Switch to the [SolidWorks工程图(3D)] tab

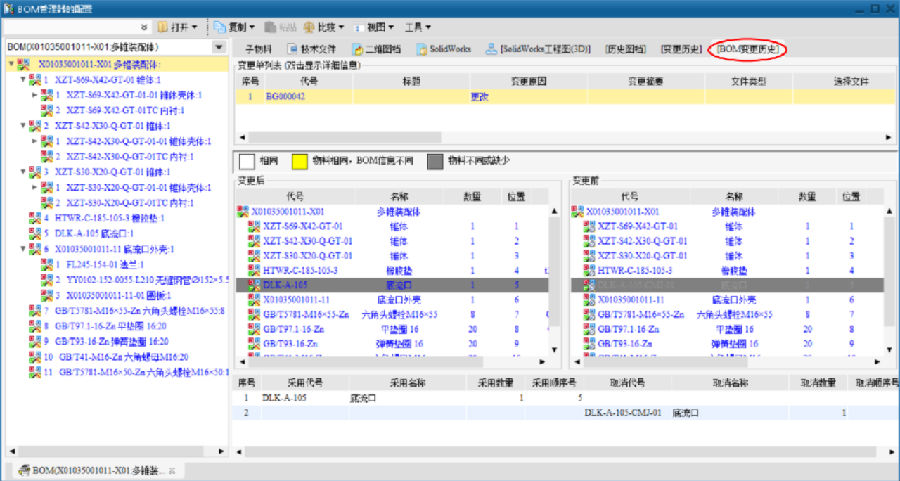click(x=538, y=49)
